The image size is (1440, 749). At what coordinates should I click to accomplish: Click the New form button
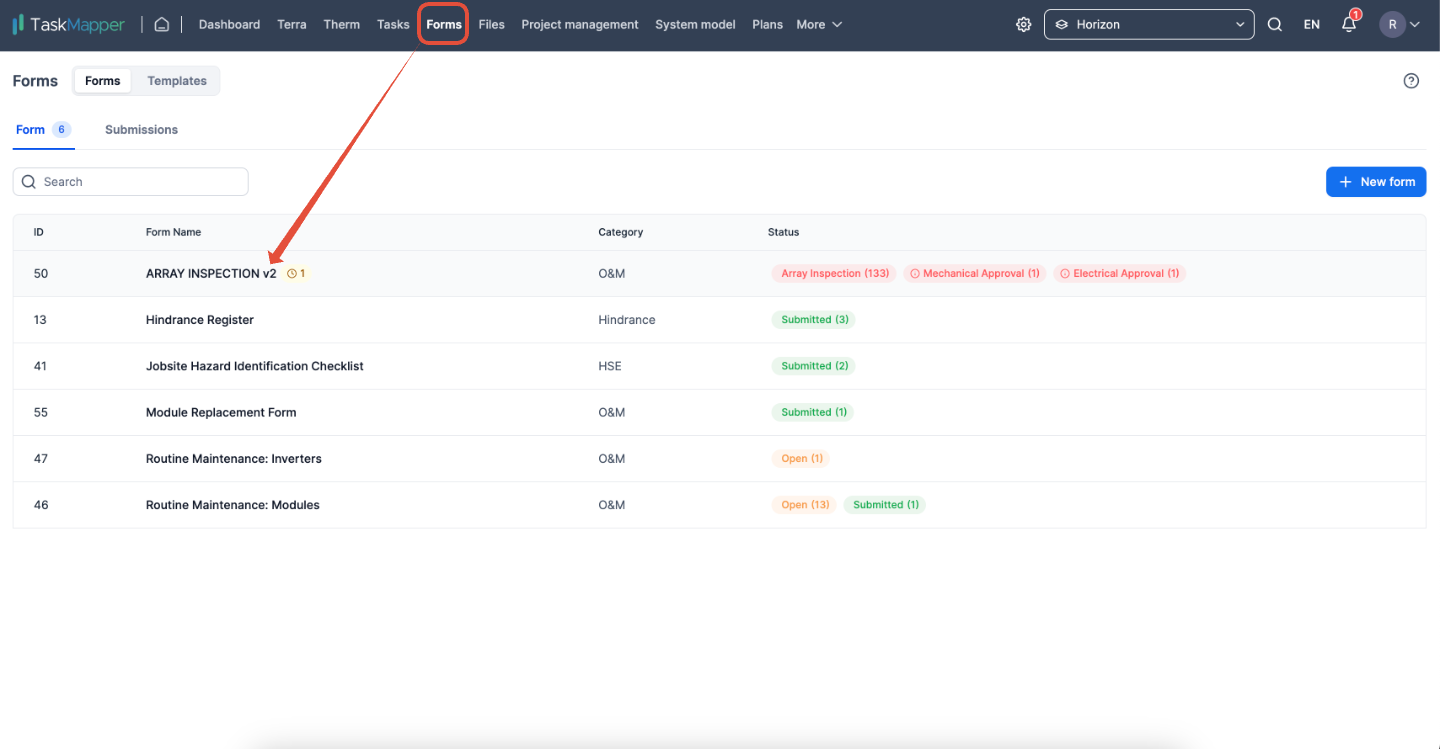1376,182
